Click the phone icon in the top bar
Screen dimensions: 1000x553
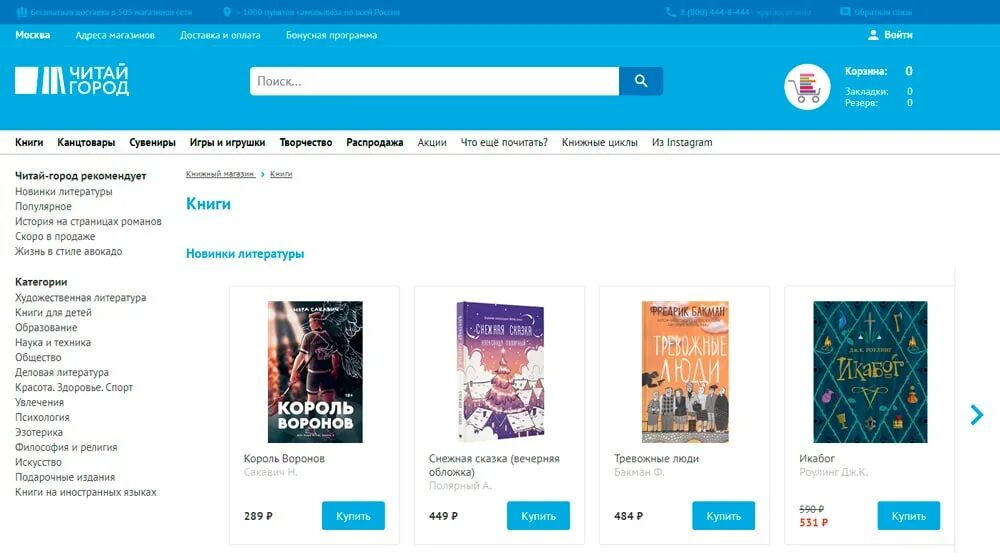[671, 11]
